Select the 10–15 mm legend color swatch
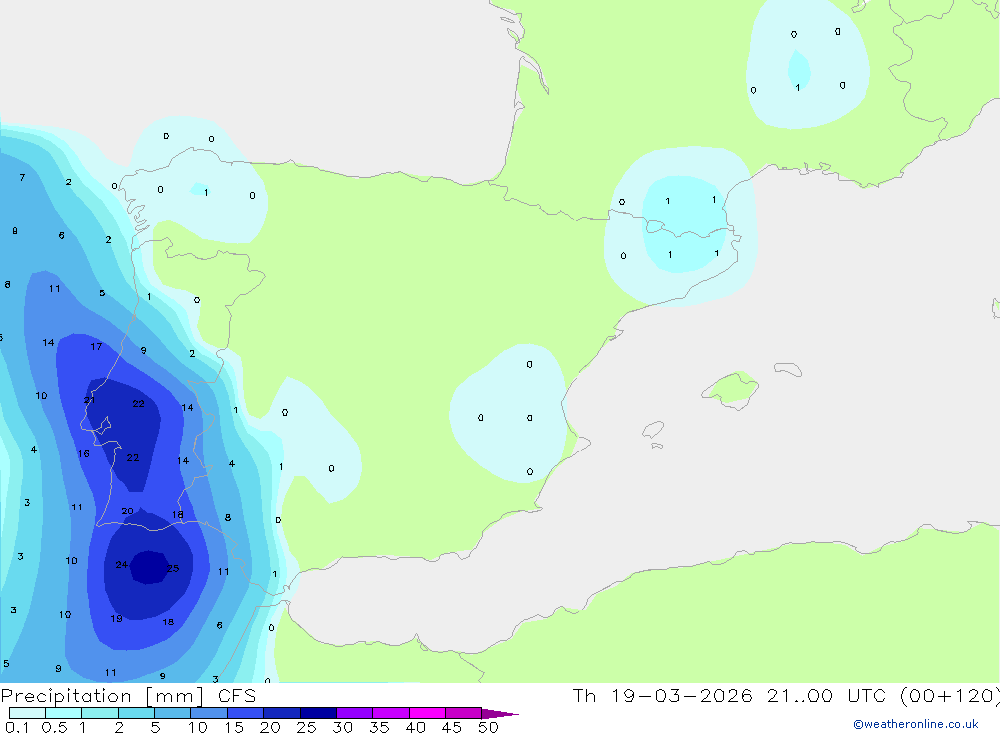 pyautogui.click(x=209, y=713)
